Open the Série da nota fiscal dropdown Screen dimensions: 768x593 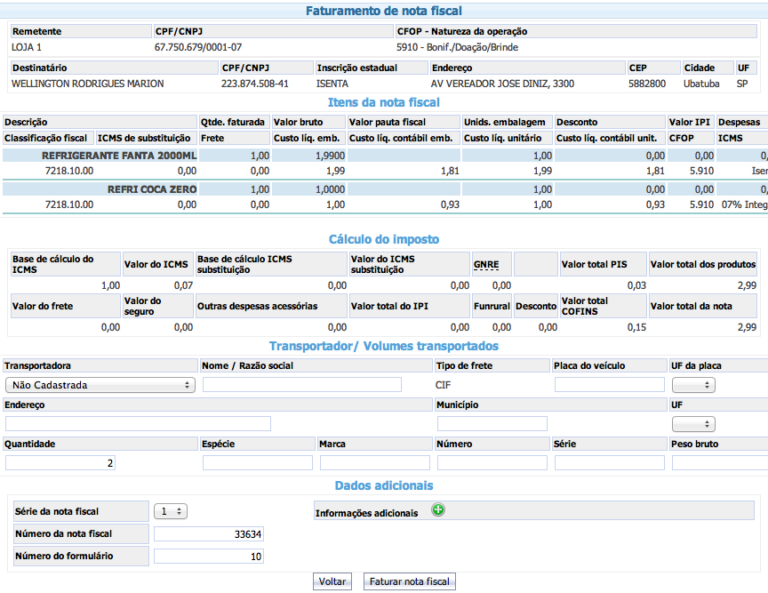pos(171,511)
